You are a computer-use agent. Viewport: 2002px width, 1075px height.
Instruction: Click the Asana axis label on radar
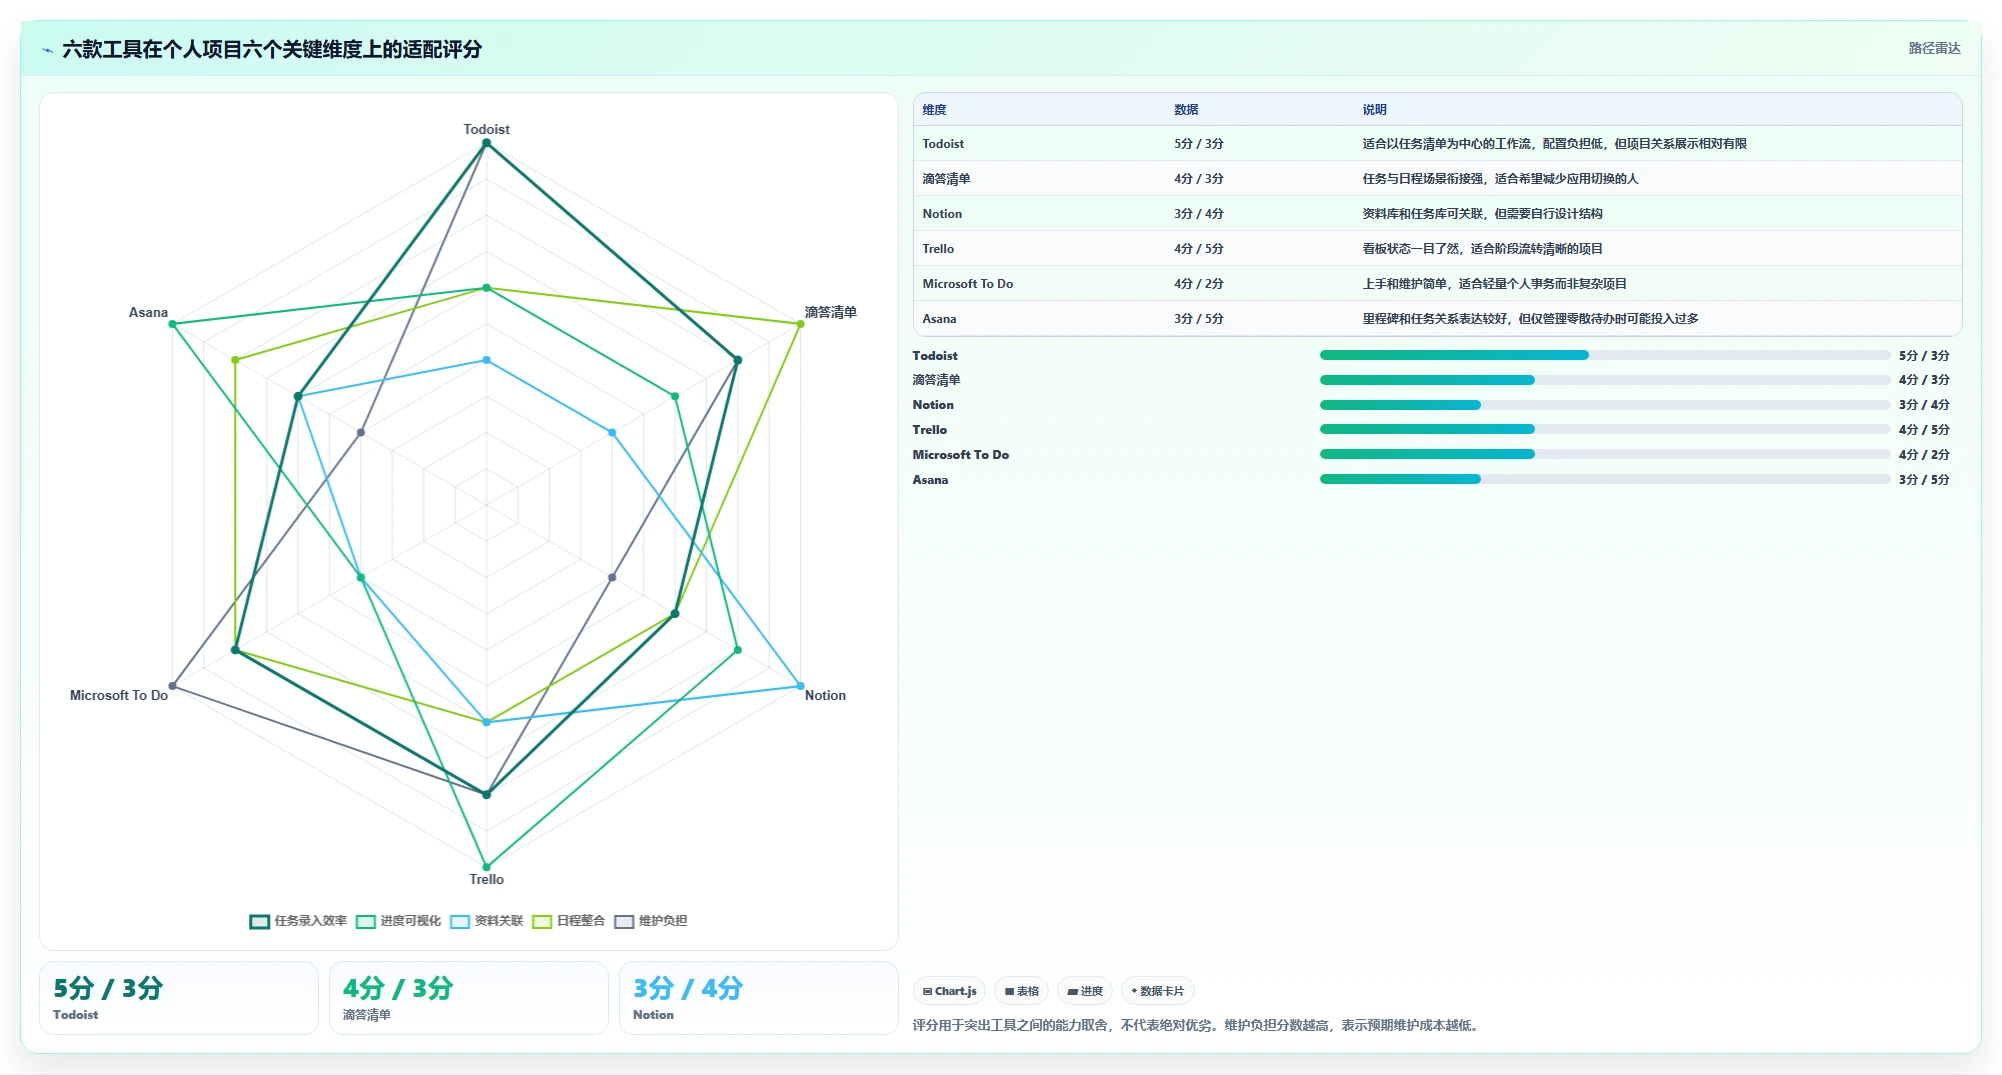point(148,312)
